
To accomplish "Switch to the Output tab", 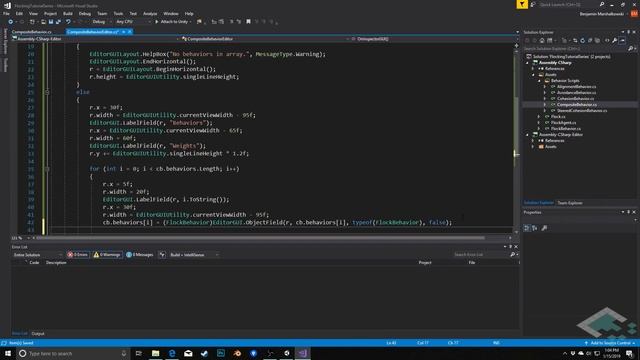I will (x=38, y=334).
